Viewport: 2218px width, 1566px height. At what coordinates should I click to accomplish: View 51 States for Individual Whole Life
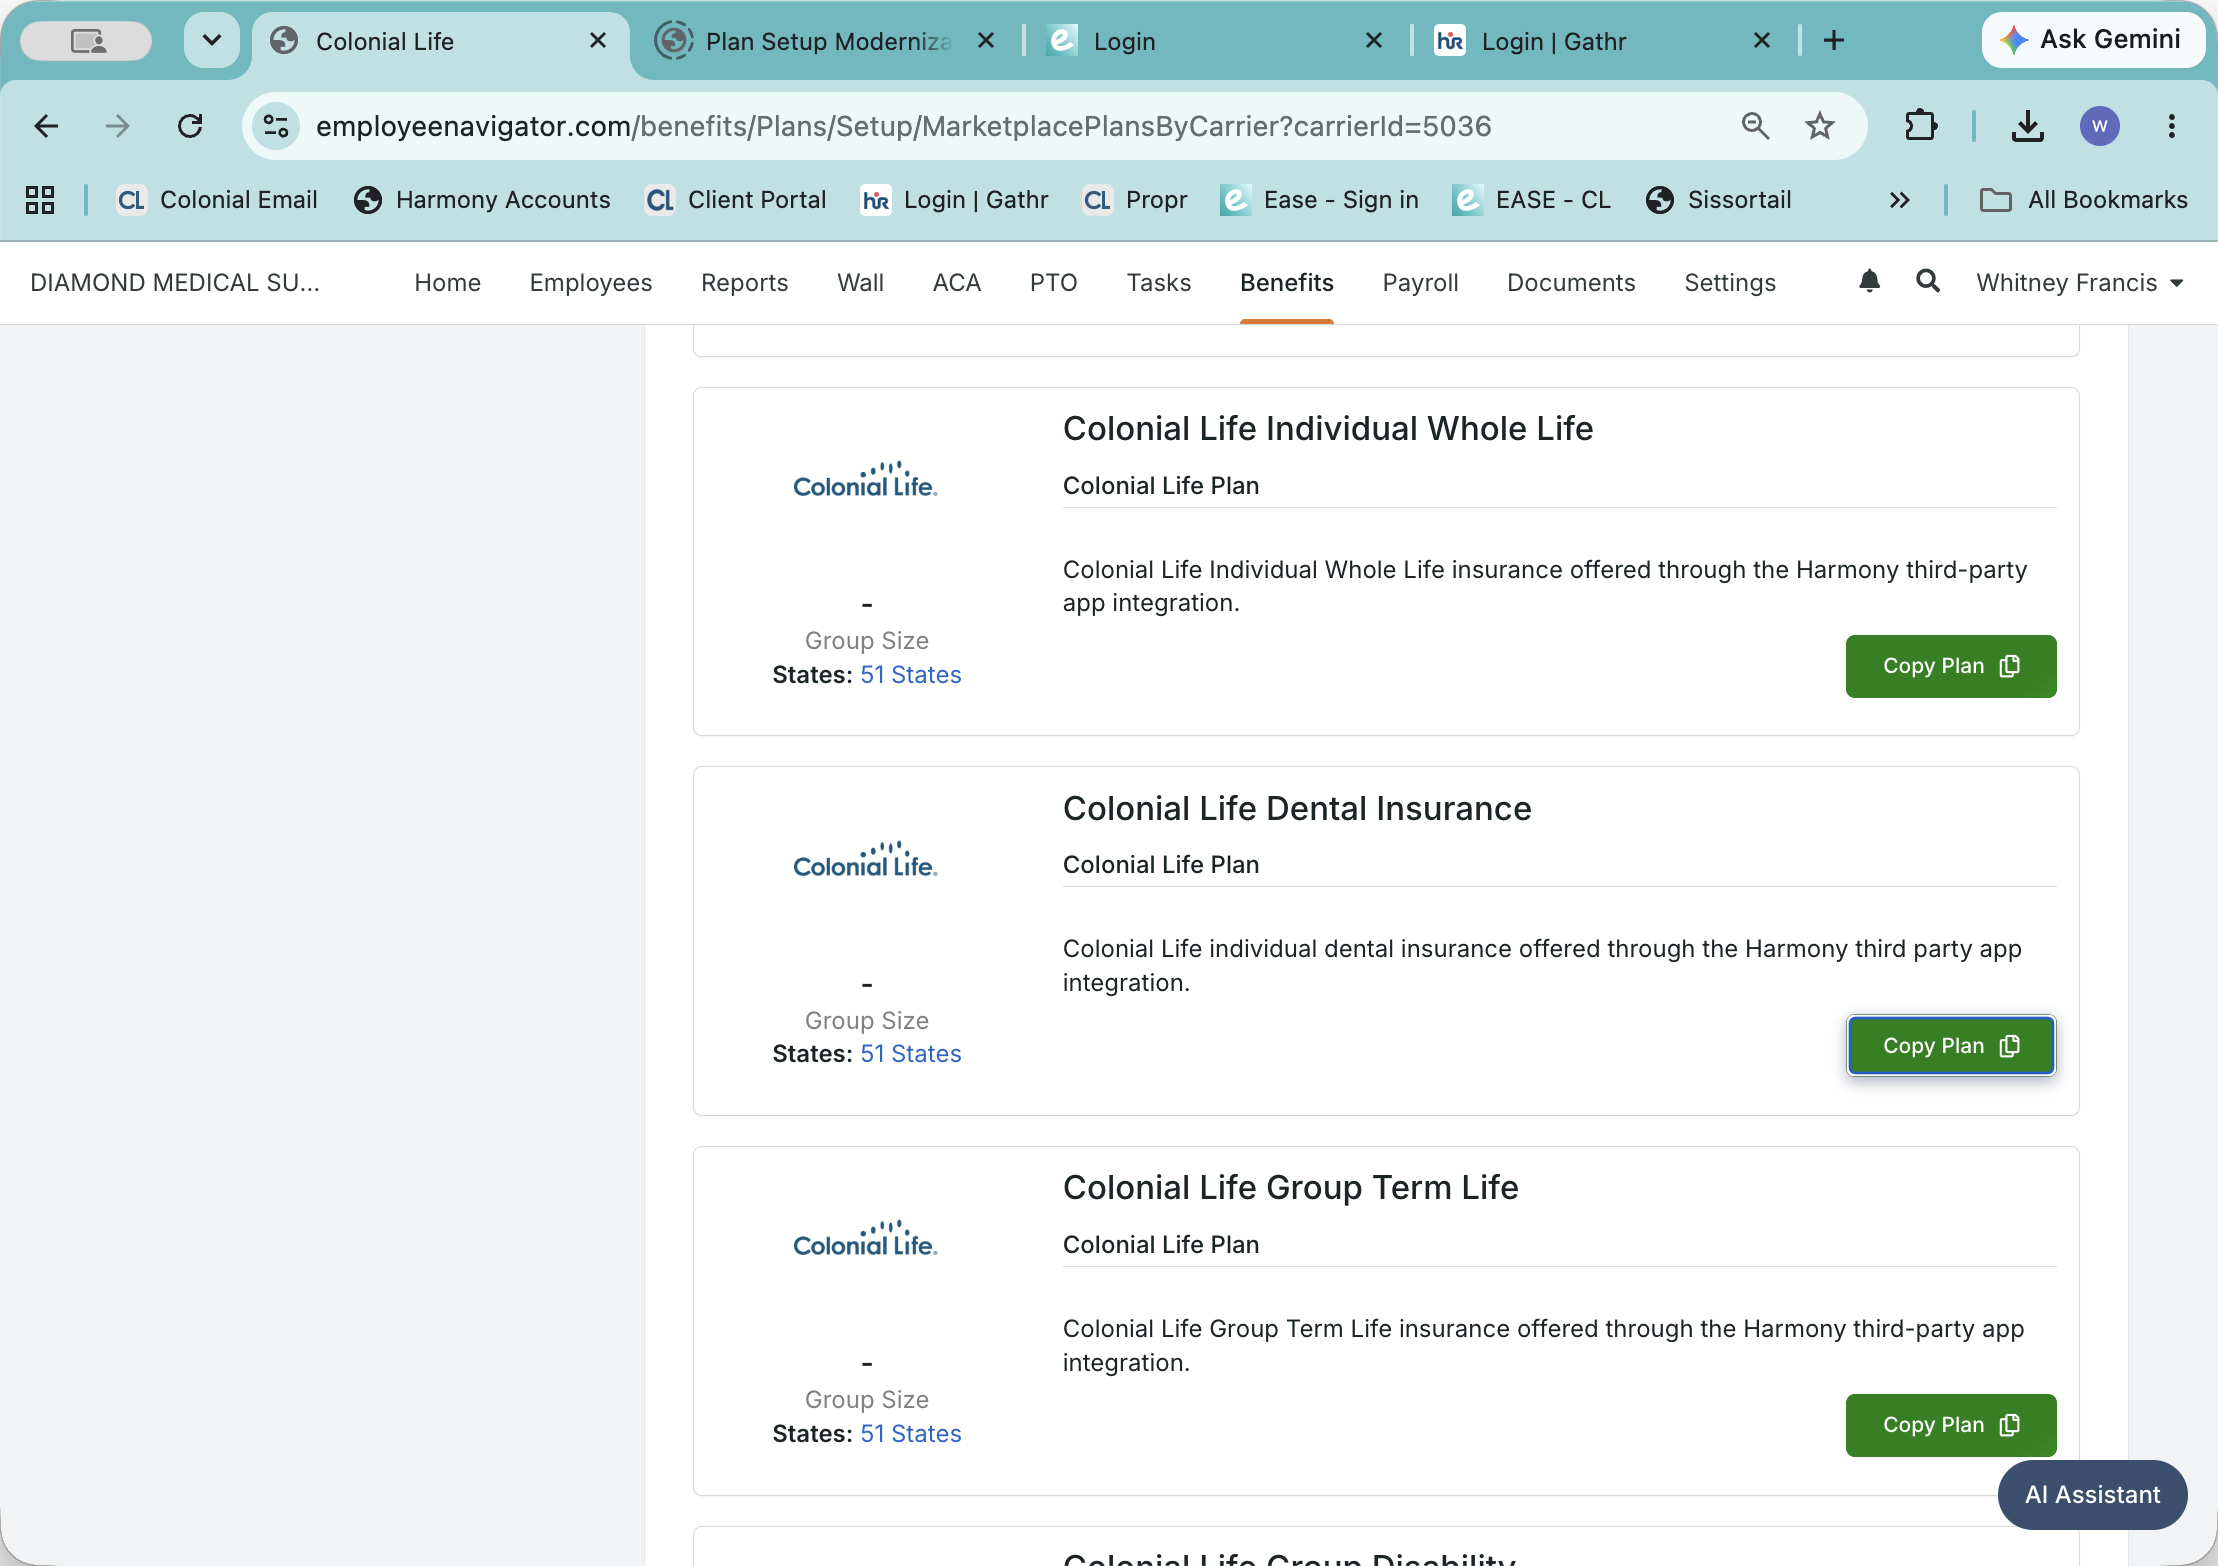911,675
